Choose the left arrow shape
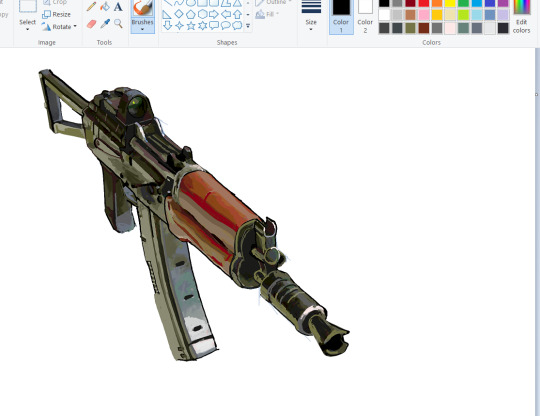The height and width of the screenshot is (416, 540). point(226,14)
